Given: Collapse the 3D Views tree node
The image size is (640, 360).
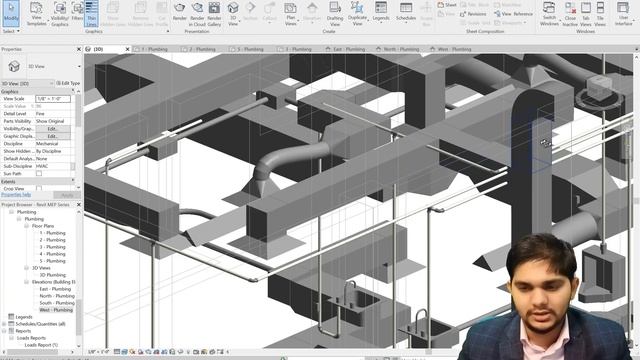Looking at the screenshot, I should point(27,268).
